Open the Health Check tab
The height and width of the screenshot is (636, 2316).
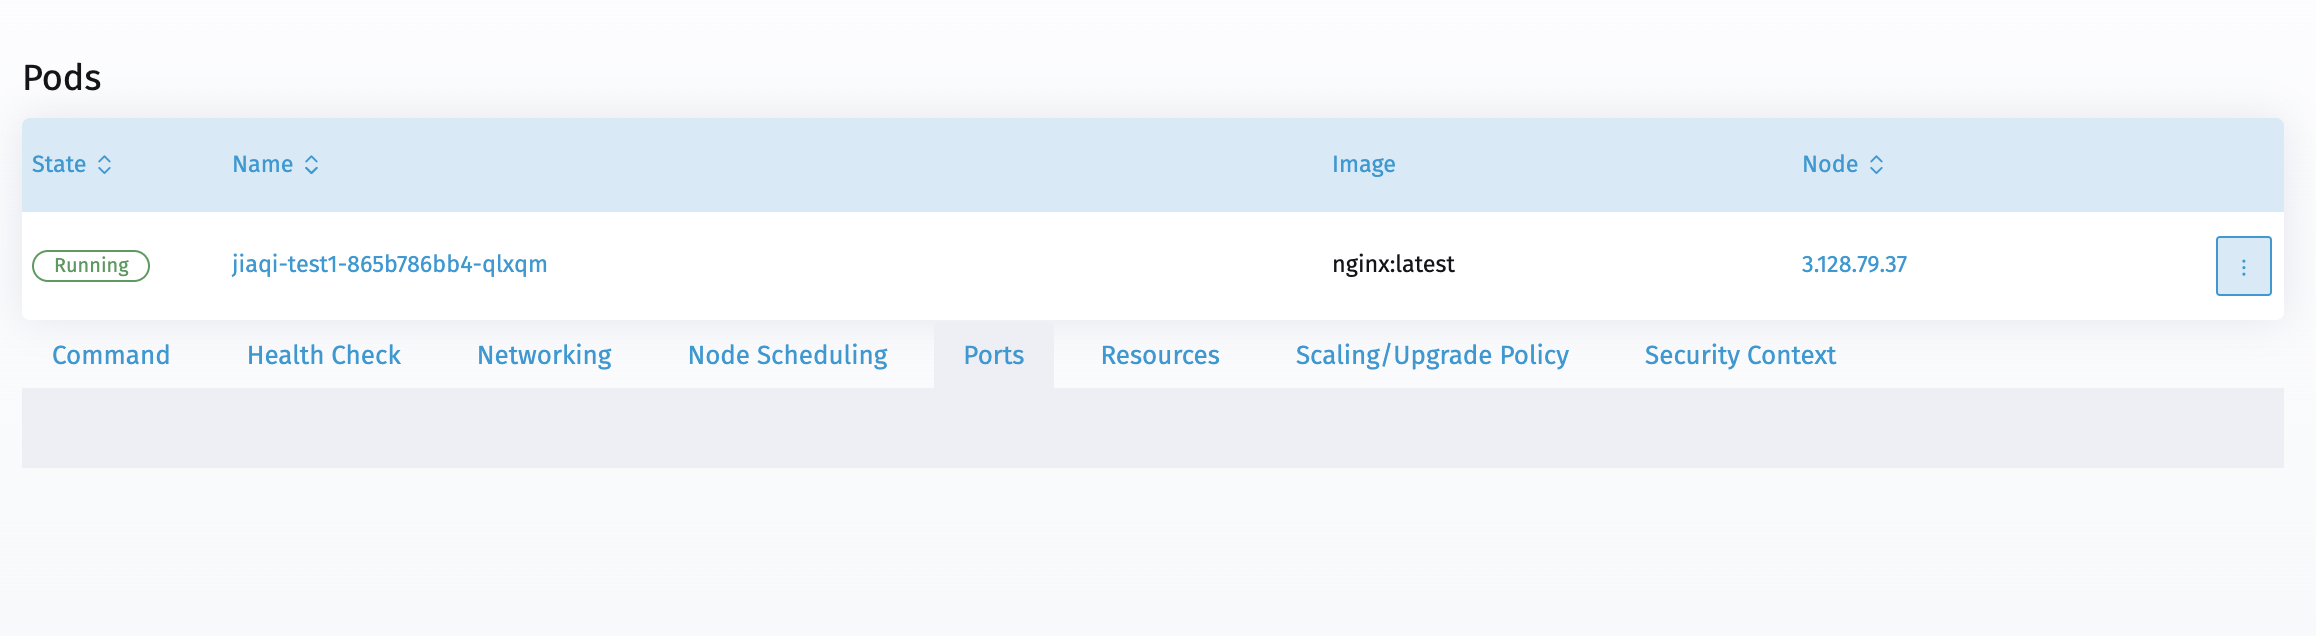point(324,354)
